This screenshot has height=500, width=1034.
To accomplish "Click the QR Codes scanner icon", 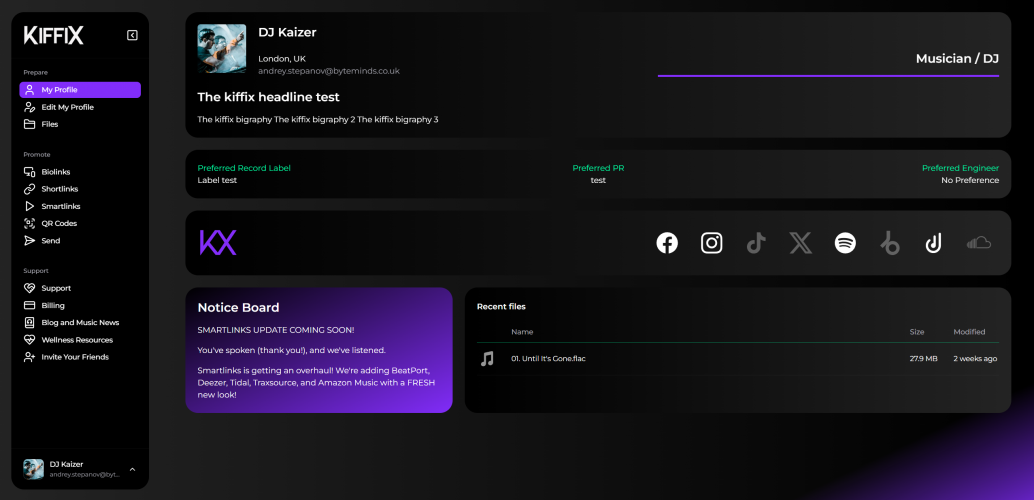I will pos(30,223).
